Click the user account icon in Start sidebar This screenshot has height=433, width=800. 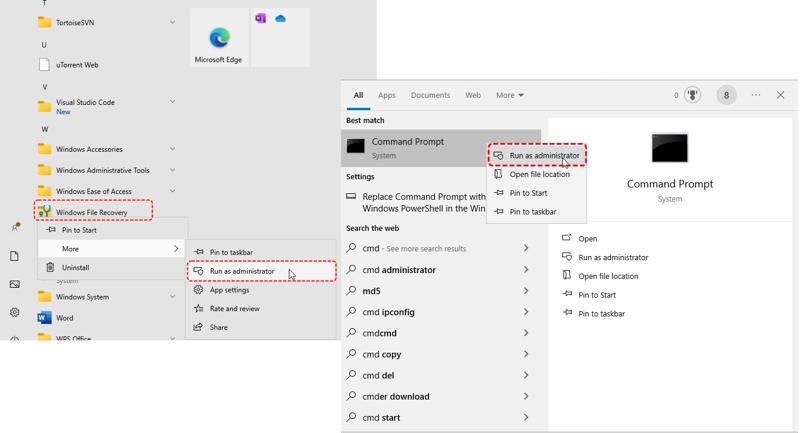pos(16,227)
